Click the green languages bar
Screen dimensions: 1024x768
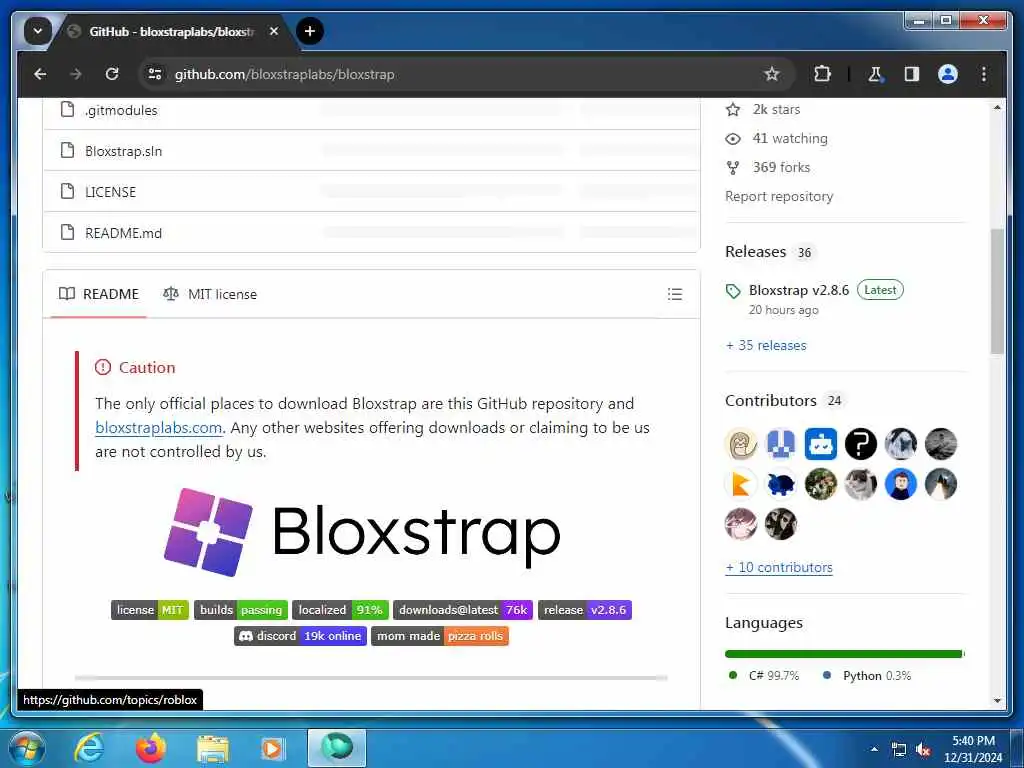tap(844, 654)
